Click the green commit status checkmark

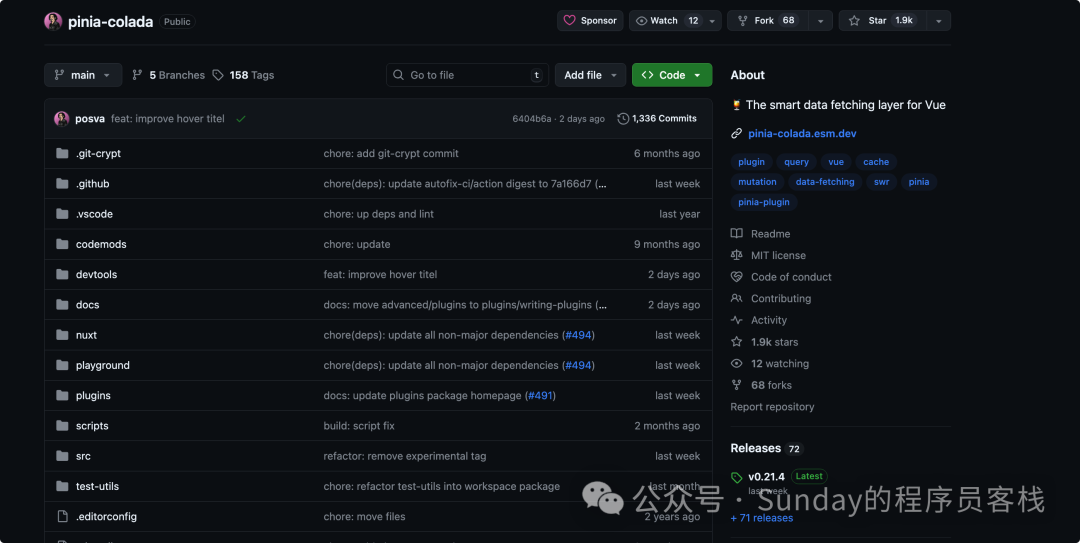tap(240, 119)
